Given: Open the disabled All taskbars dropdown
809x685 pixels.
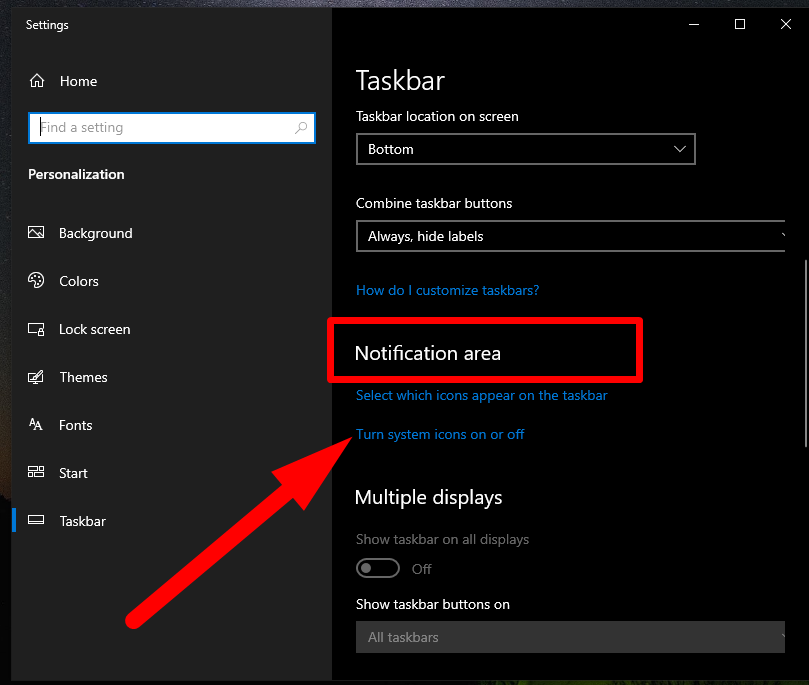Looking at the screenshot, I should 571,637.
